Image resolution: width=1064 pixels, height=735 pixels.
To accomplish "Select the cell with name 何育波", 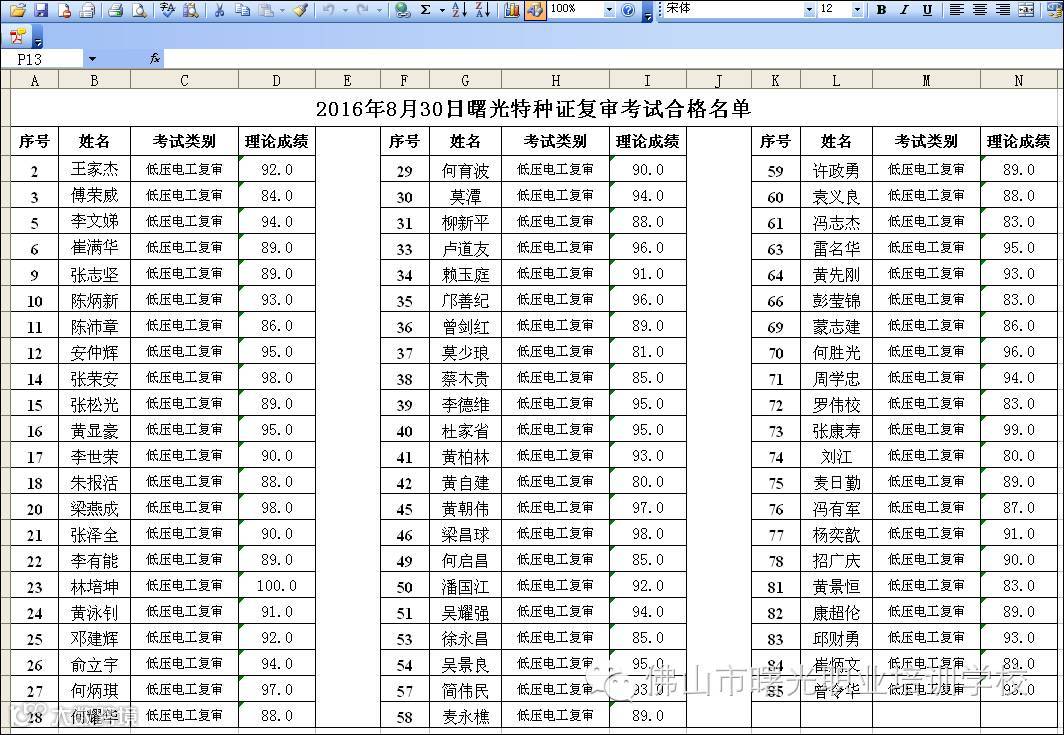I will (466, 169).
